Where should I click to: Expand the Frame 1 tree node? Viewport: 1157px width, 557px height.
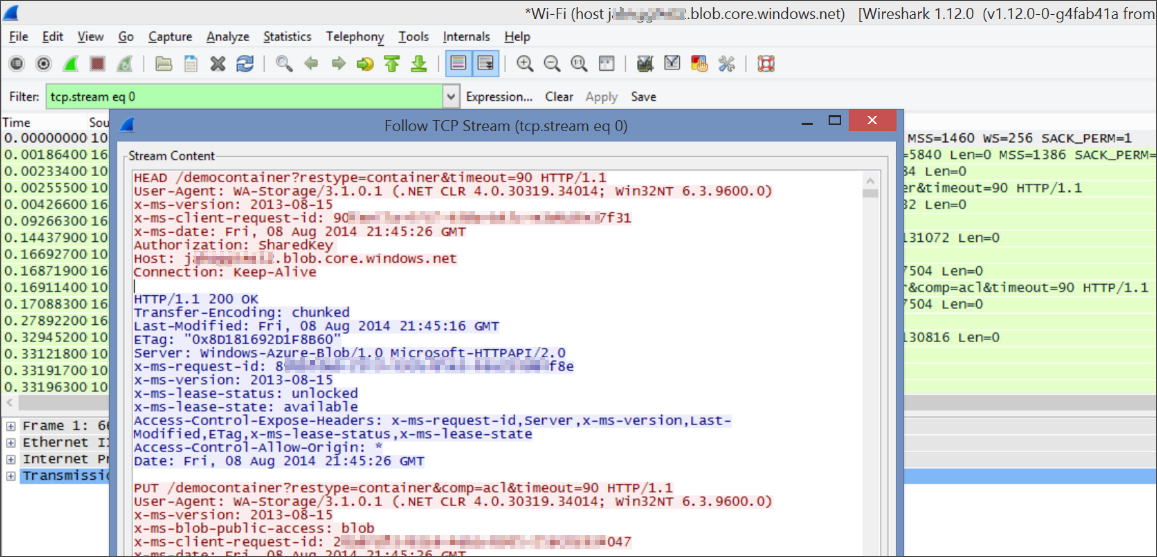click(10, 426)
